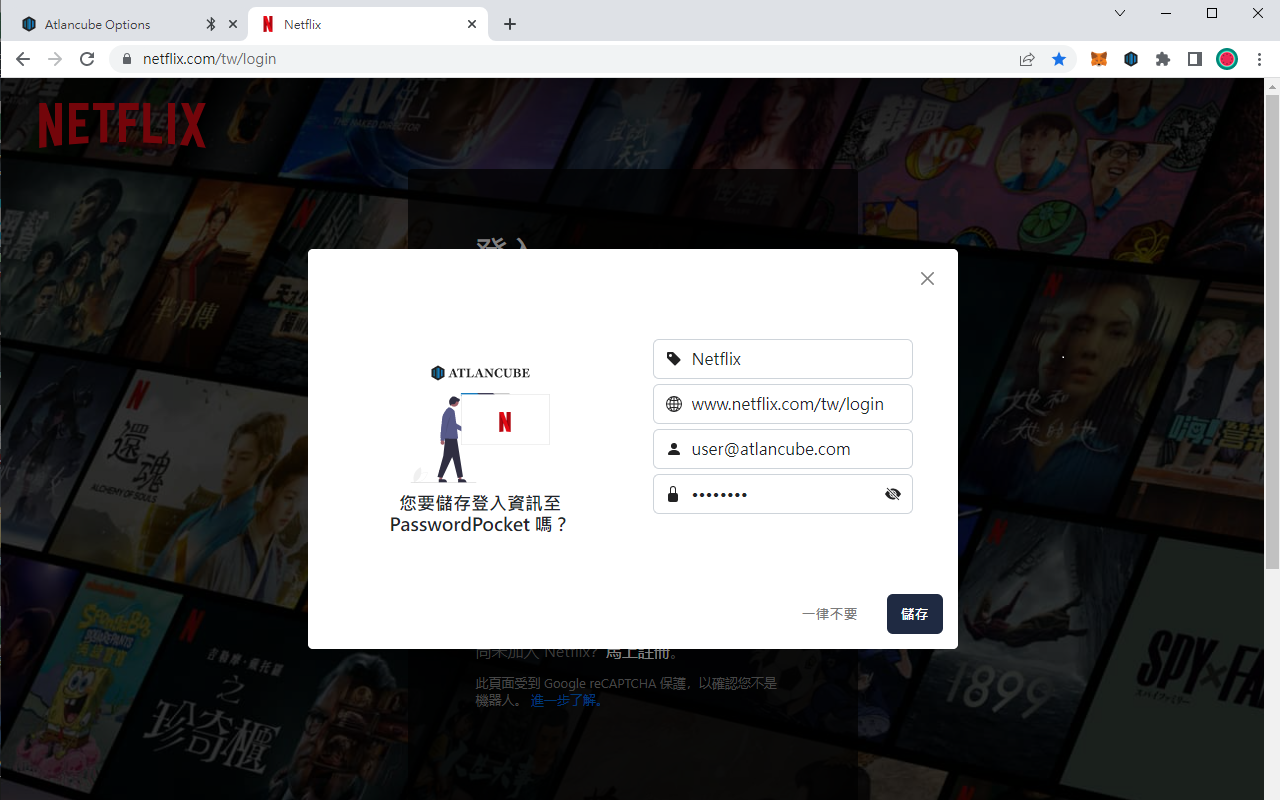Choose 一律不要 never save option

pyautogui.click(x=830, y=614)
